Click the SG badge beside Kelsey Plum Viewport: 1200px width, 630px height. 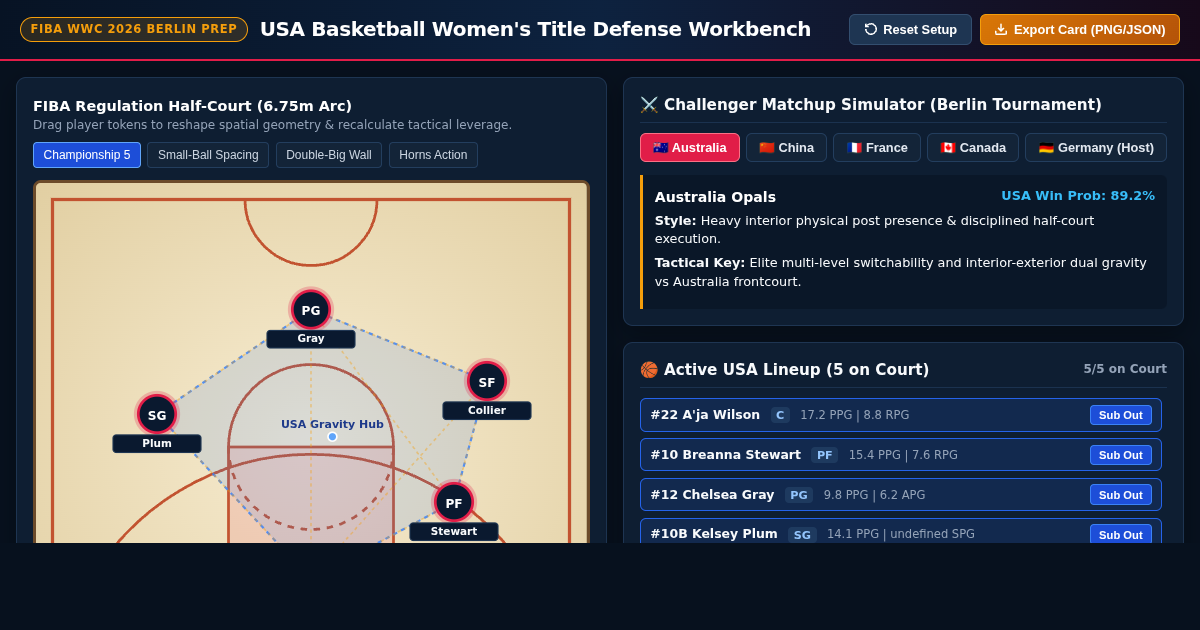click(x=802, y=535)
